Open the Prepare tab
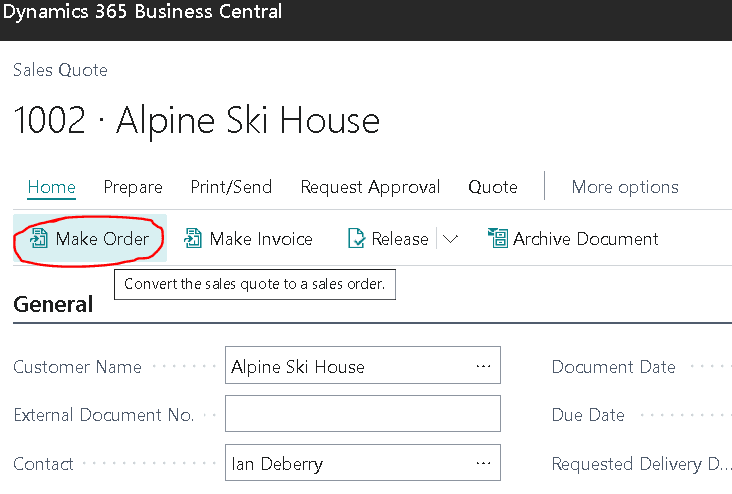This screenshot has width=732, height=494. point(133,187)
